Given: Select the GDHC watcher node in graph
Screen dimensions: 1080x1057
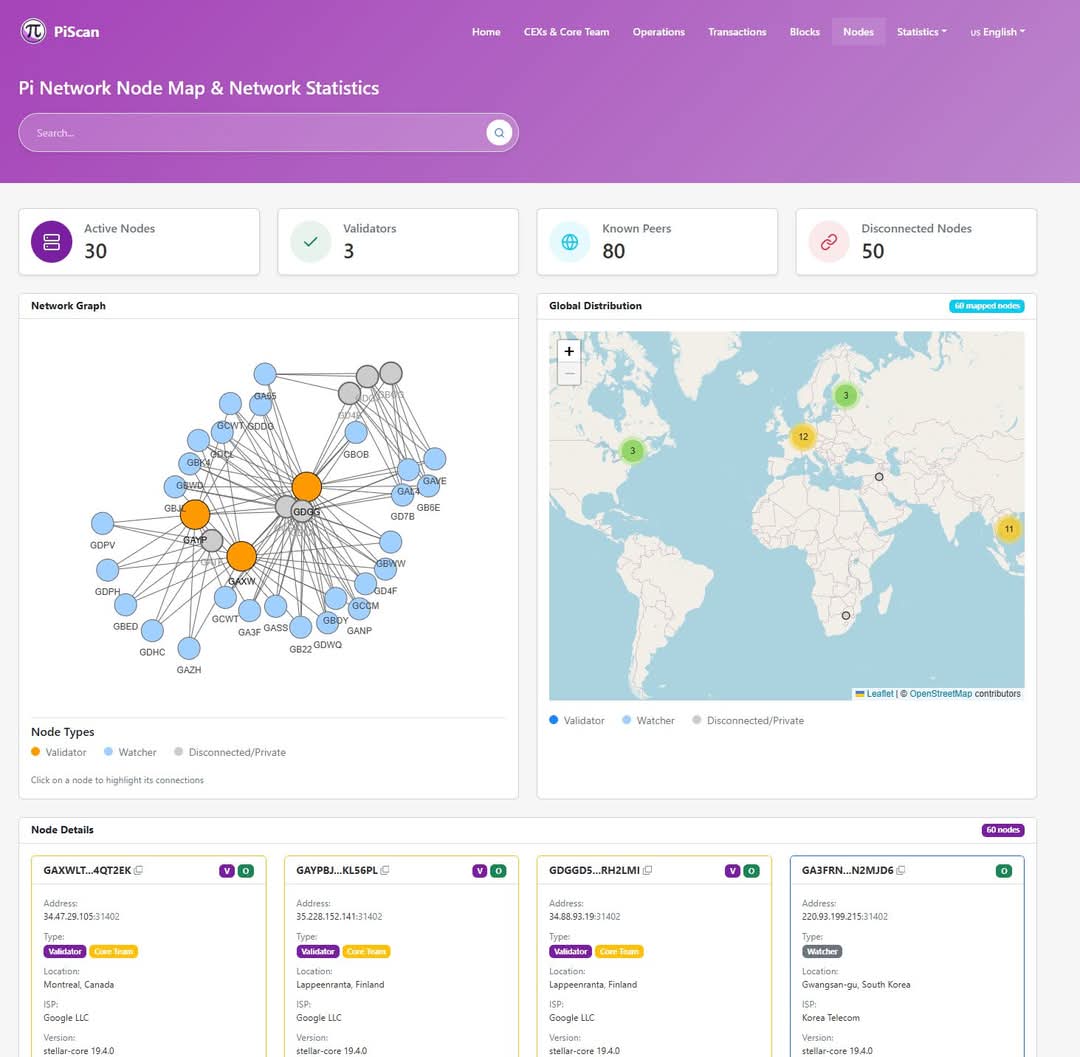Looking at the screenshot, I should (152, 630).
